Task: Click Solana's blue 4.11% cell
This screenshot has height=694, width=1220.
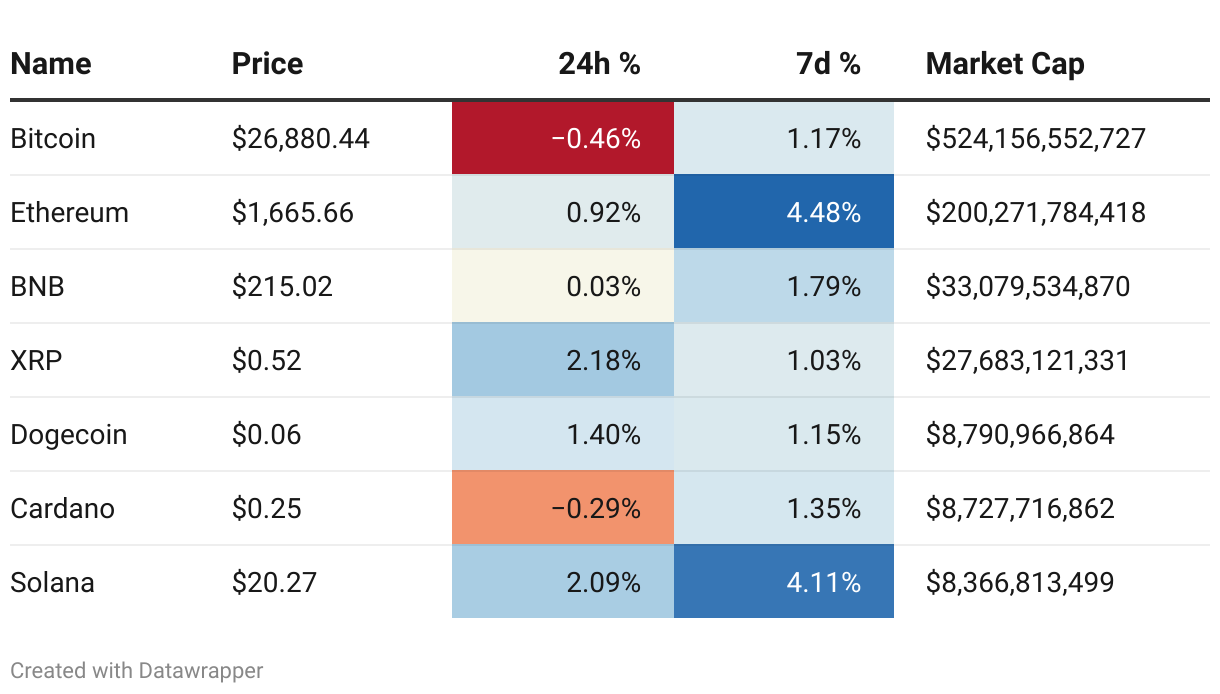Action: (784, 582)
